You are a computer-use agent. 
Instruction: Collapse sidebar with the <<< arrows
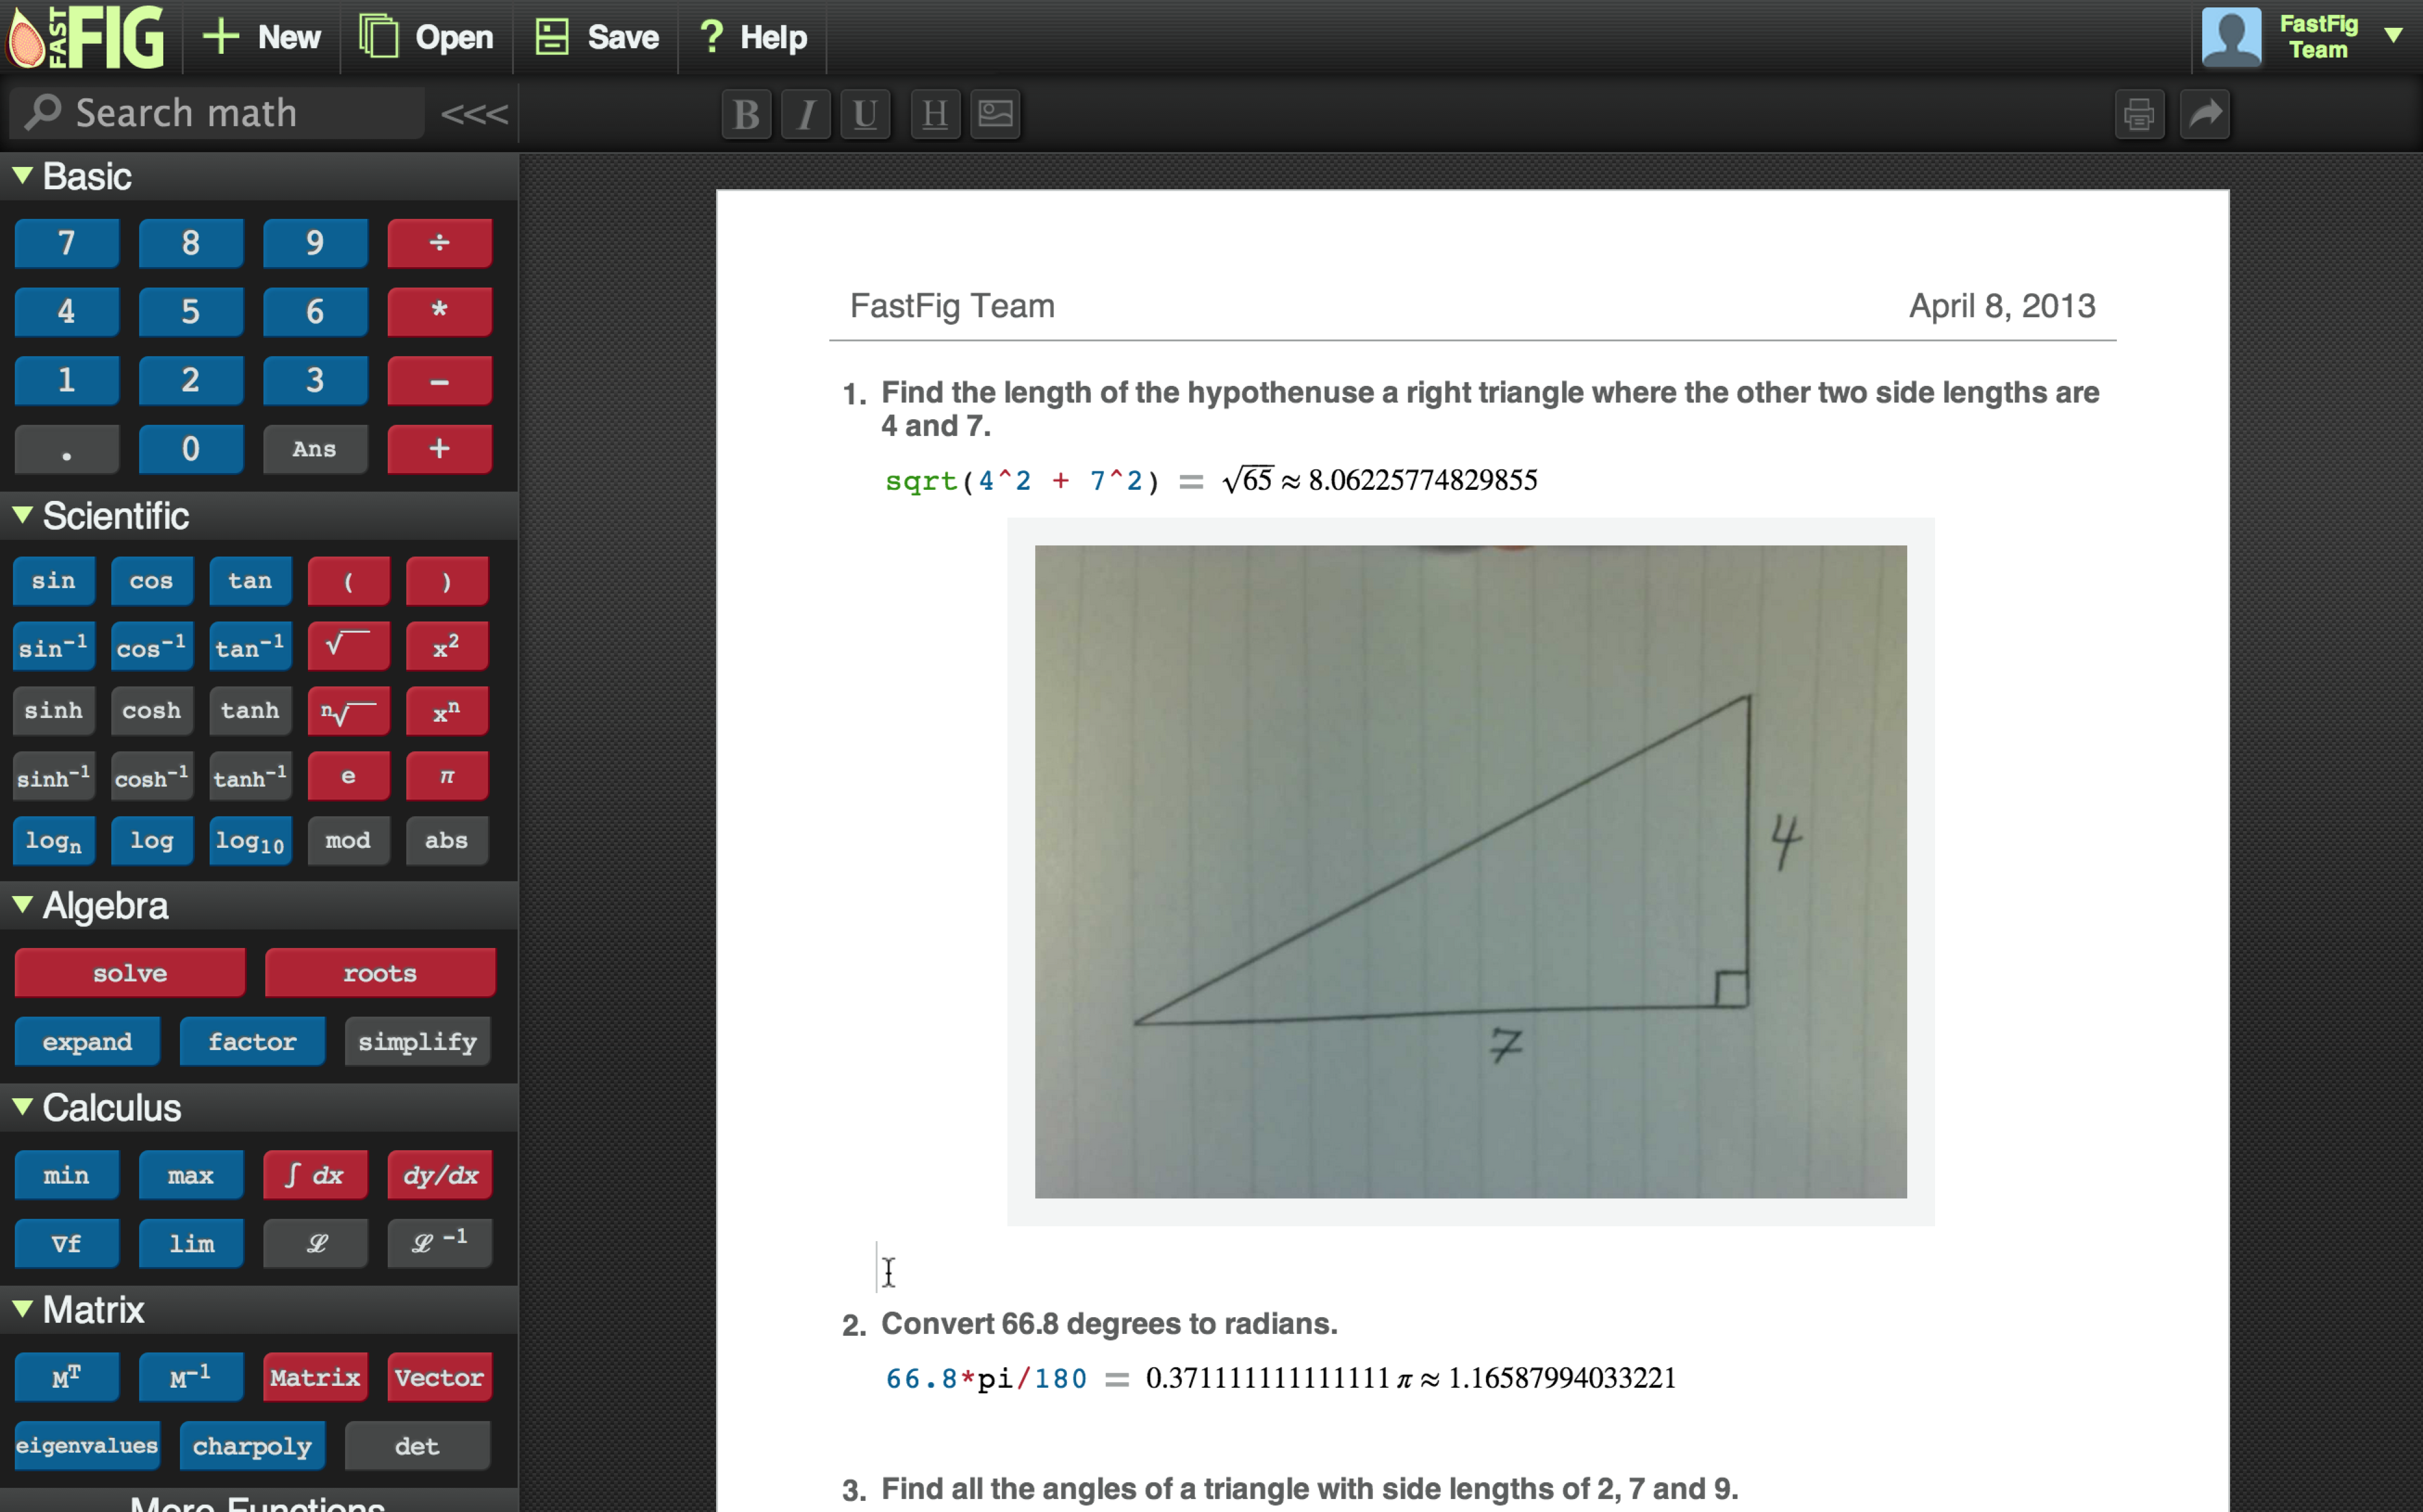point(474,114)
